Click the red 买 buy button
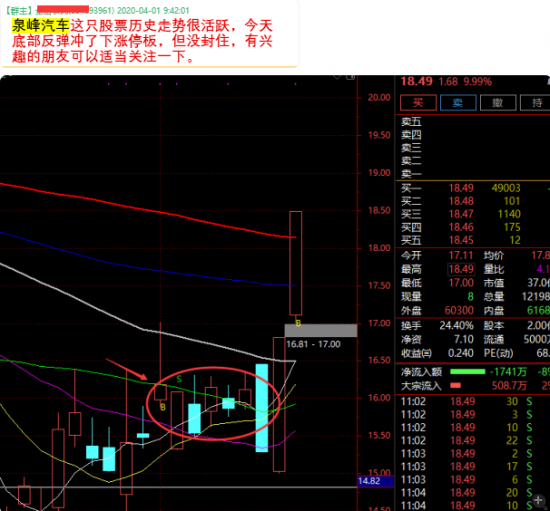The width and height of the screenshot is (550, 511). 418,103
